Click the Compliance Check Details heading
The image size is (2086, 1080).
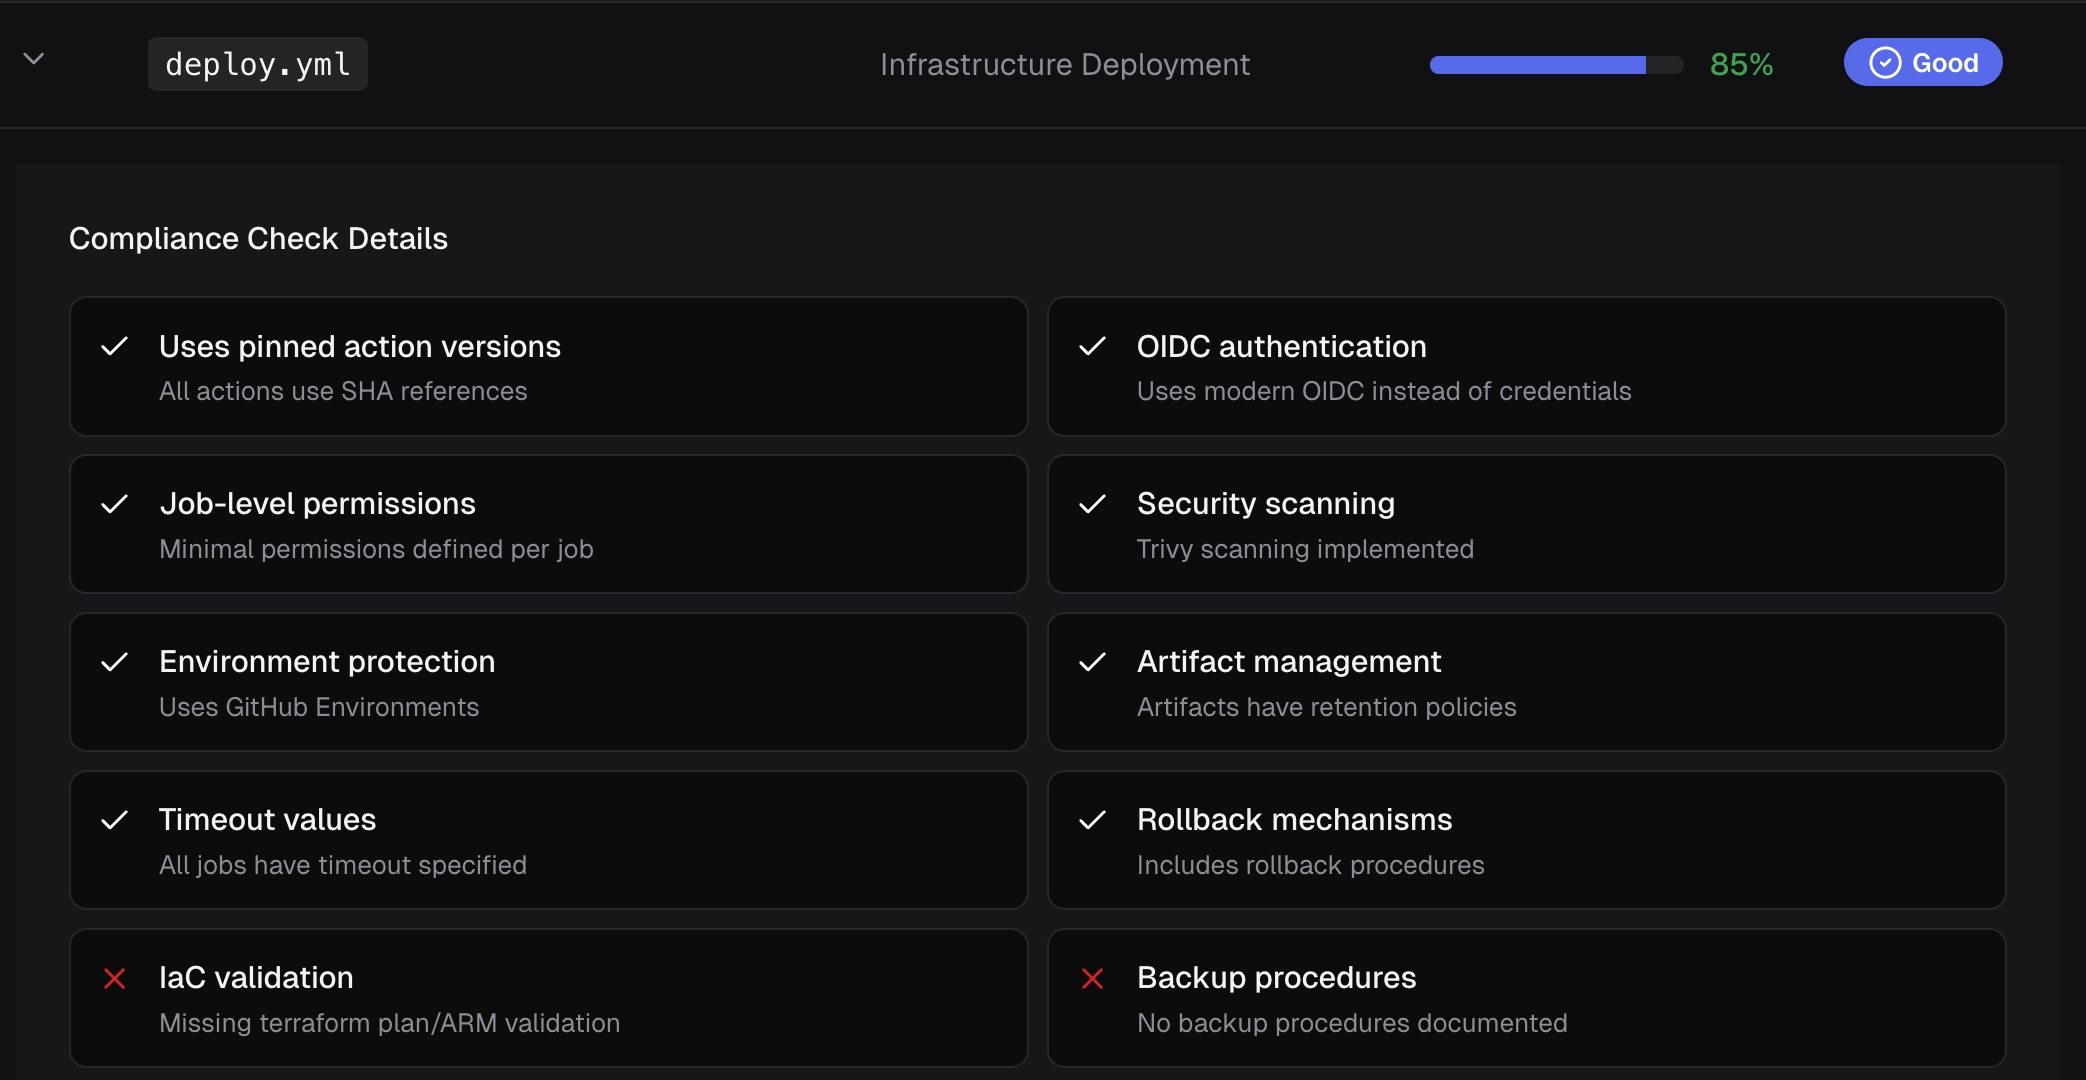click(258, 238)
